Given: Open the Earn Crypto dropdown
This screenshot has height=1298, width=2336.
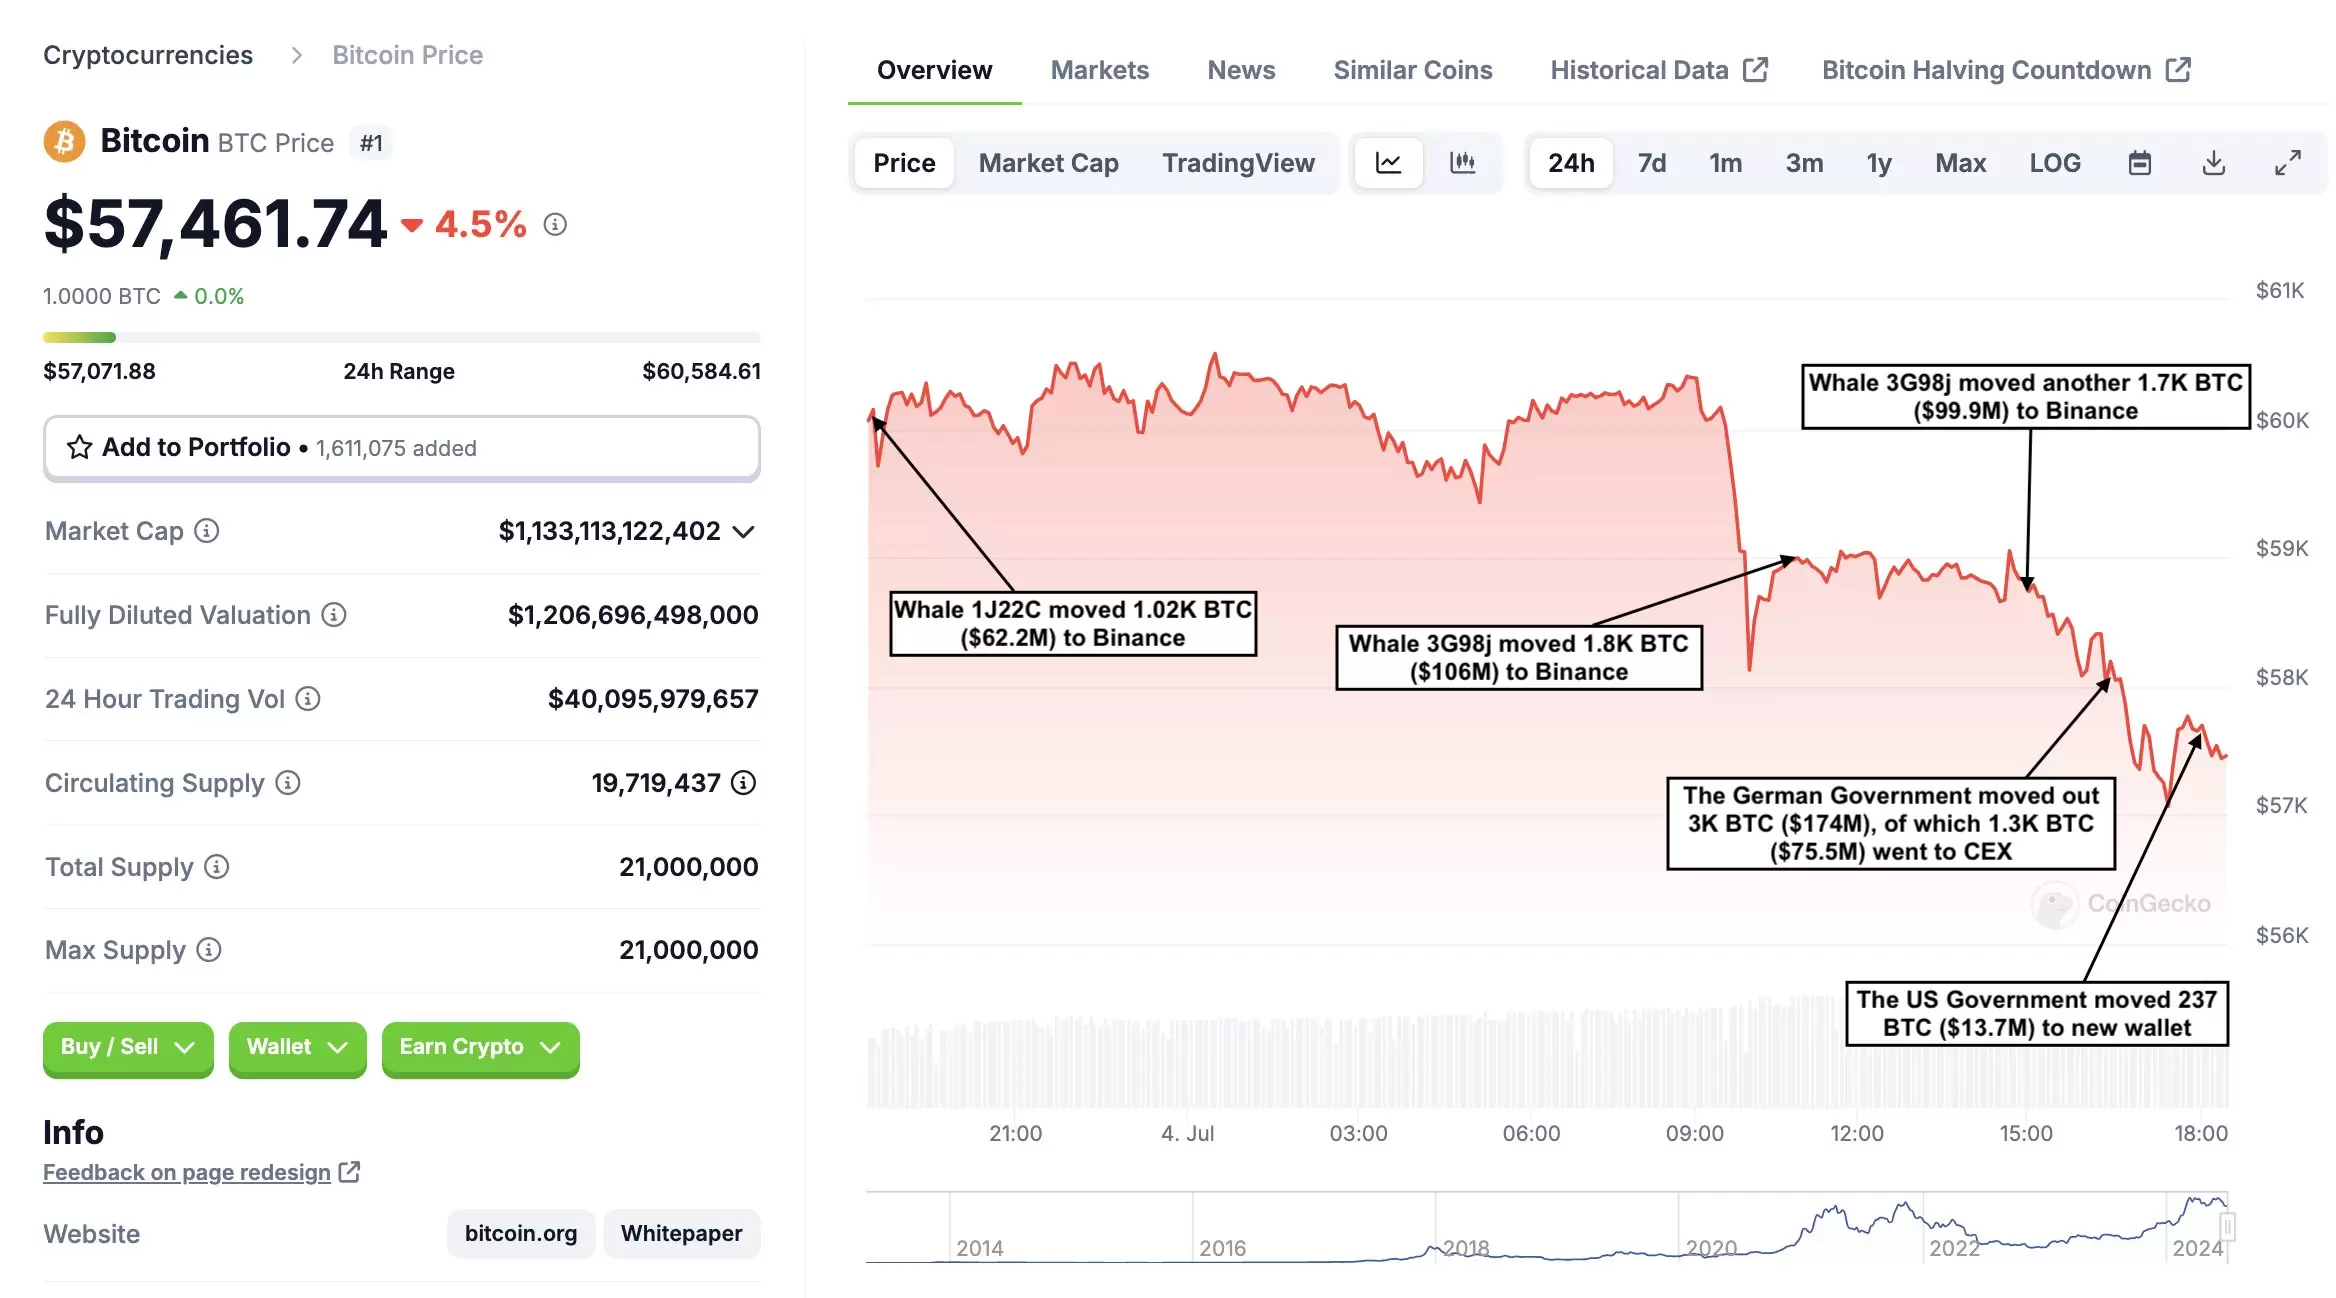Looking at the screenshot, I should click(x=480, y=1047).
